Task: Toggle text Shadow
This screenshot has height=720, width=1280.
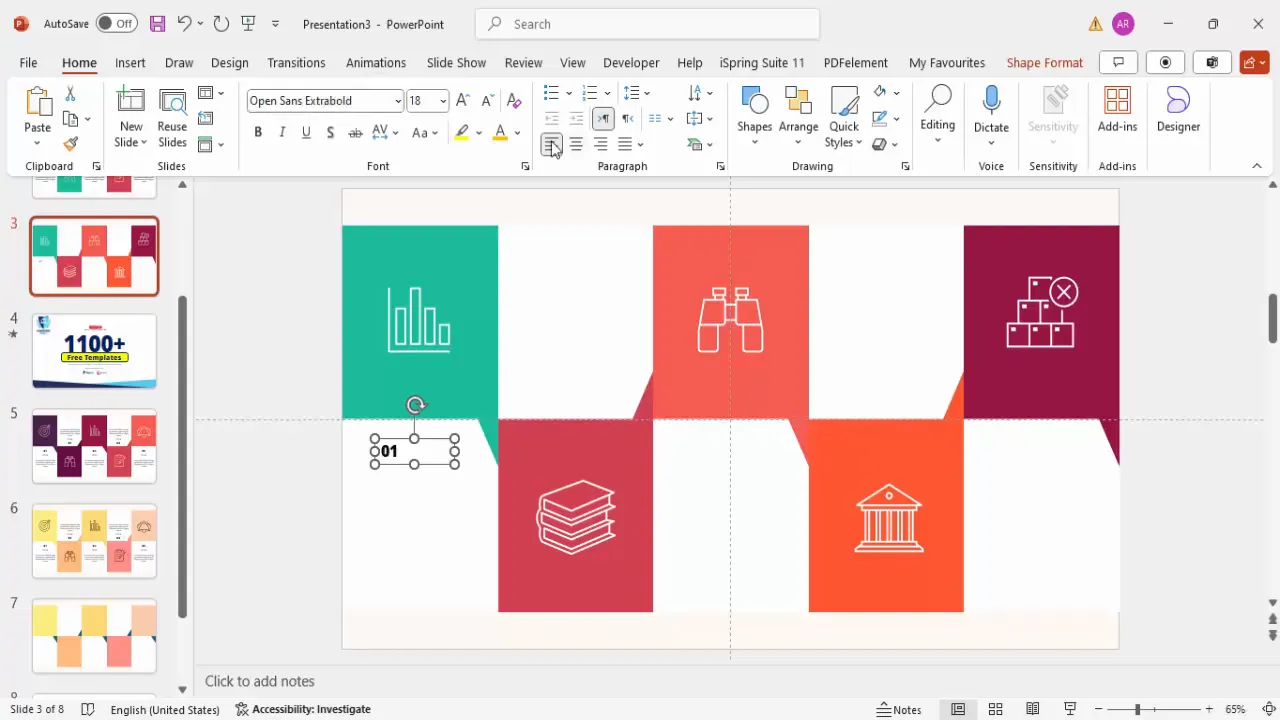Action: pos(330,132)
